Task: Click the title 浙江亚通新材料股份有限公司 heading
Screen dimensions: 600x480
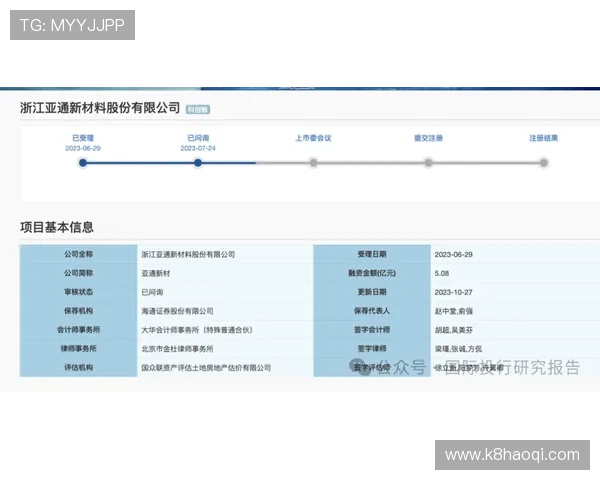Action: point(100,108)
